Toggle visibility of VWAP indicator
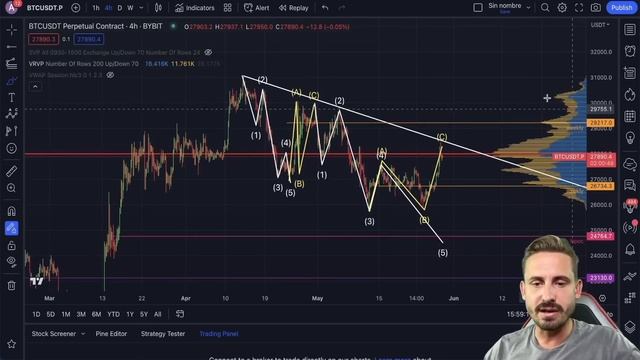This screenshot has height=360, width=640. pyautogui.click(x=110, y=75)
